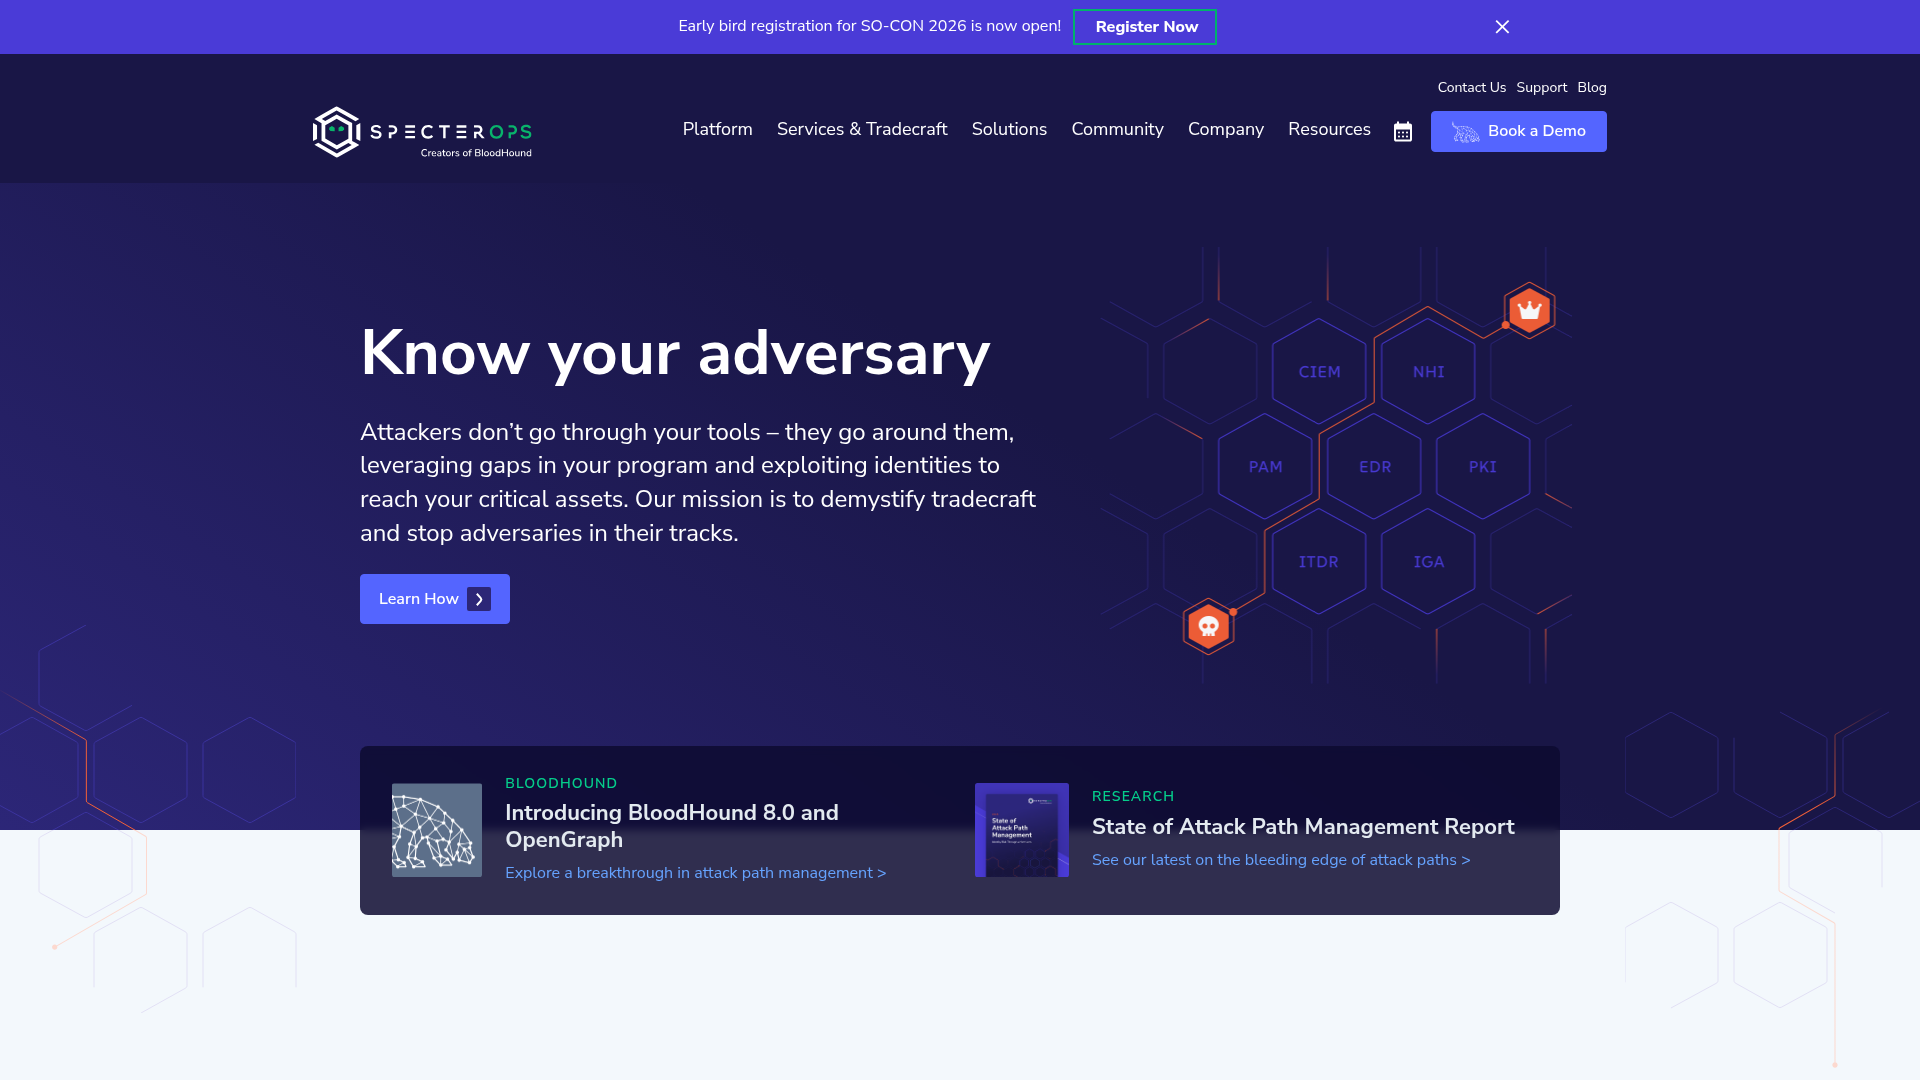Screen dimensions: 1920x1080
Task: Open the Company menu
Action: pyautogui.click(x=1225, y=129)
